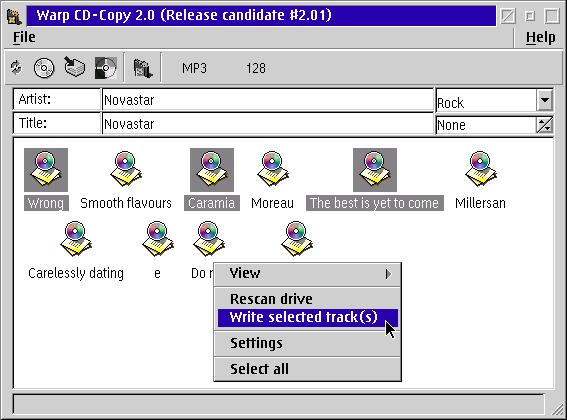Image resolution: width=567 pixels, height=420 pixels.
Task: Open the File menu
Action: (24, 37)
